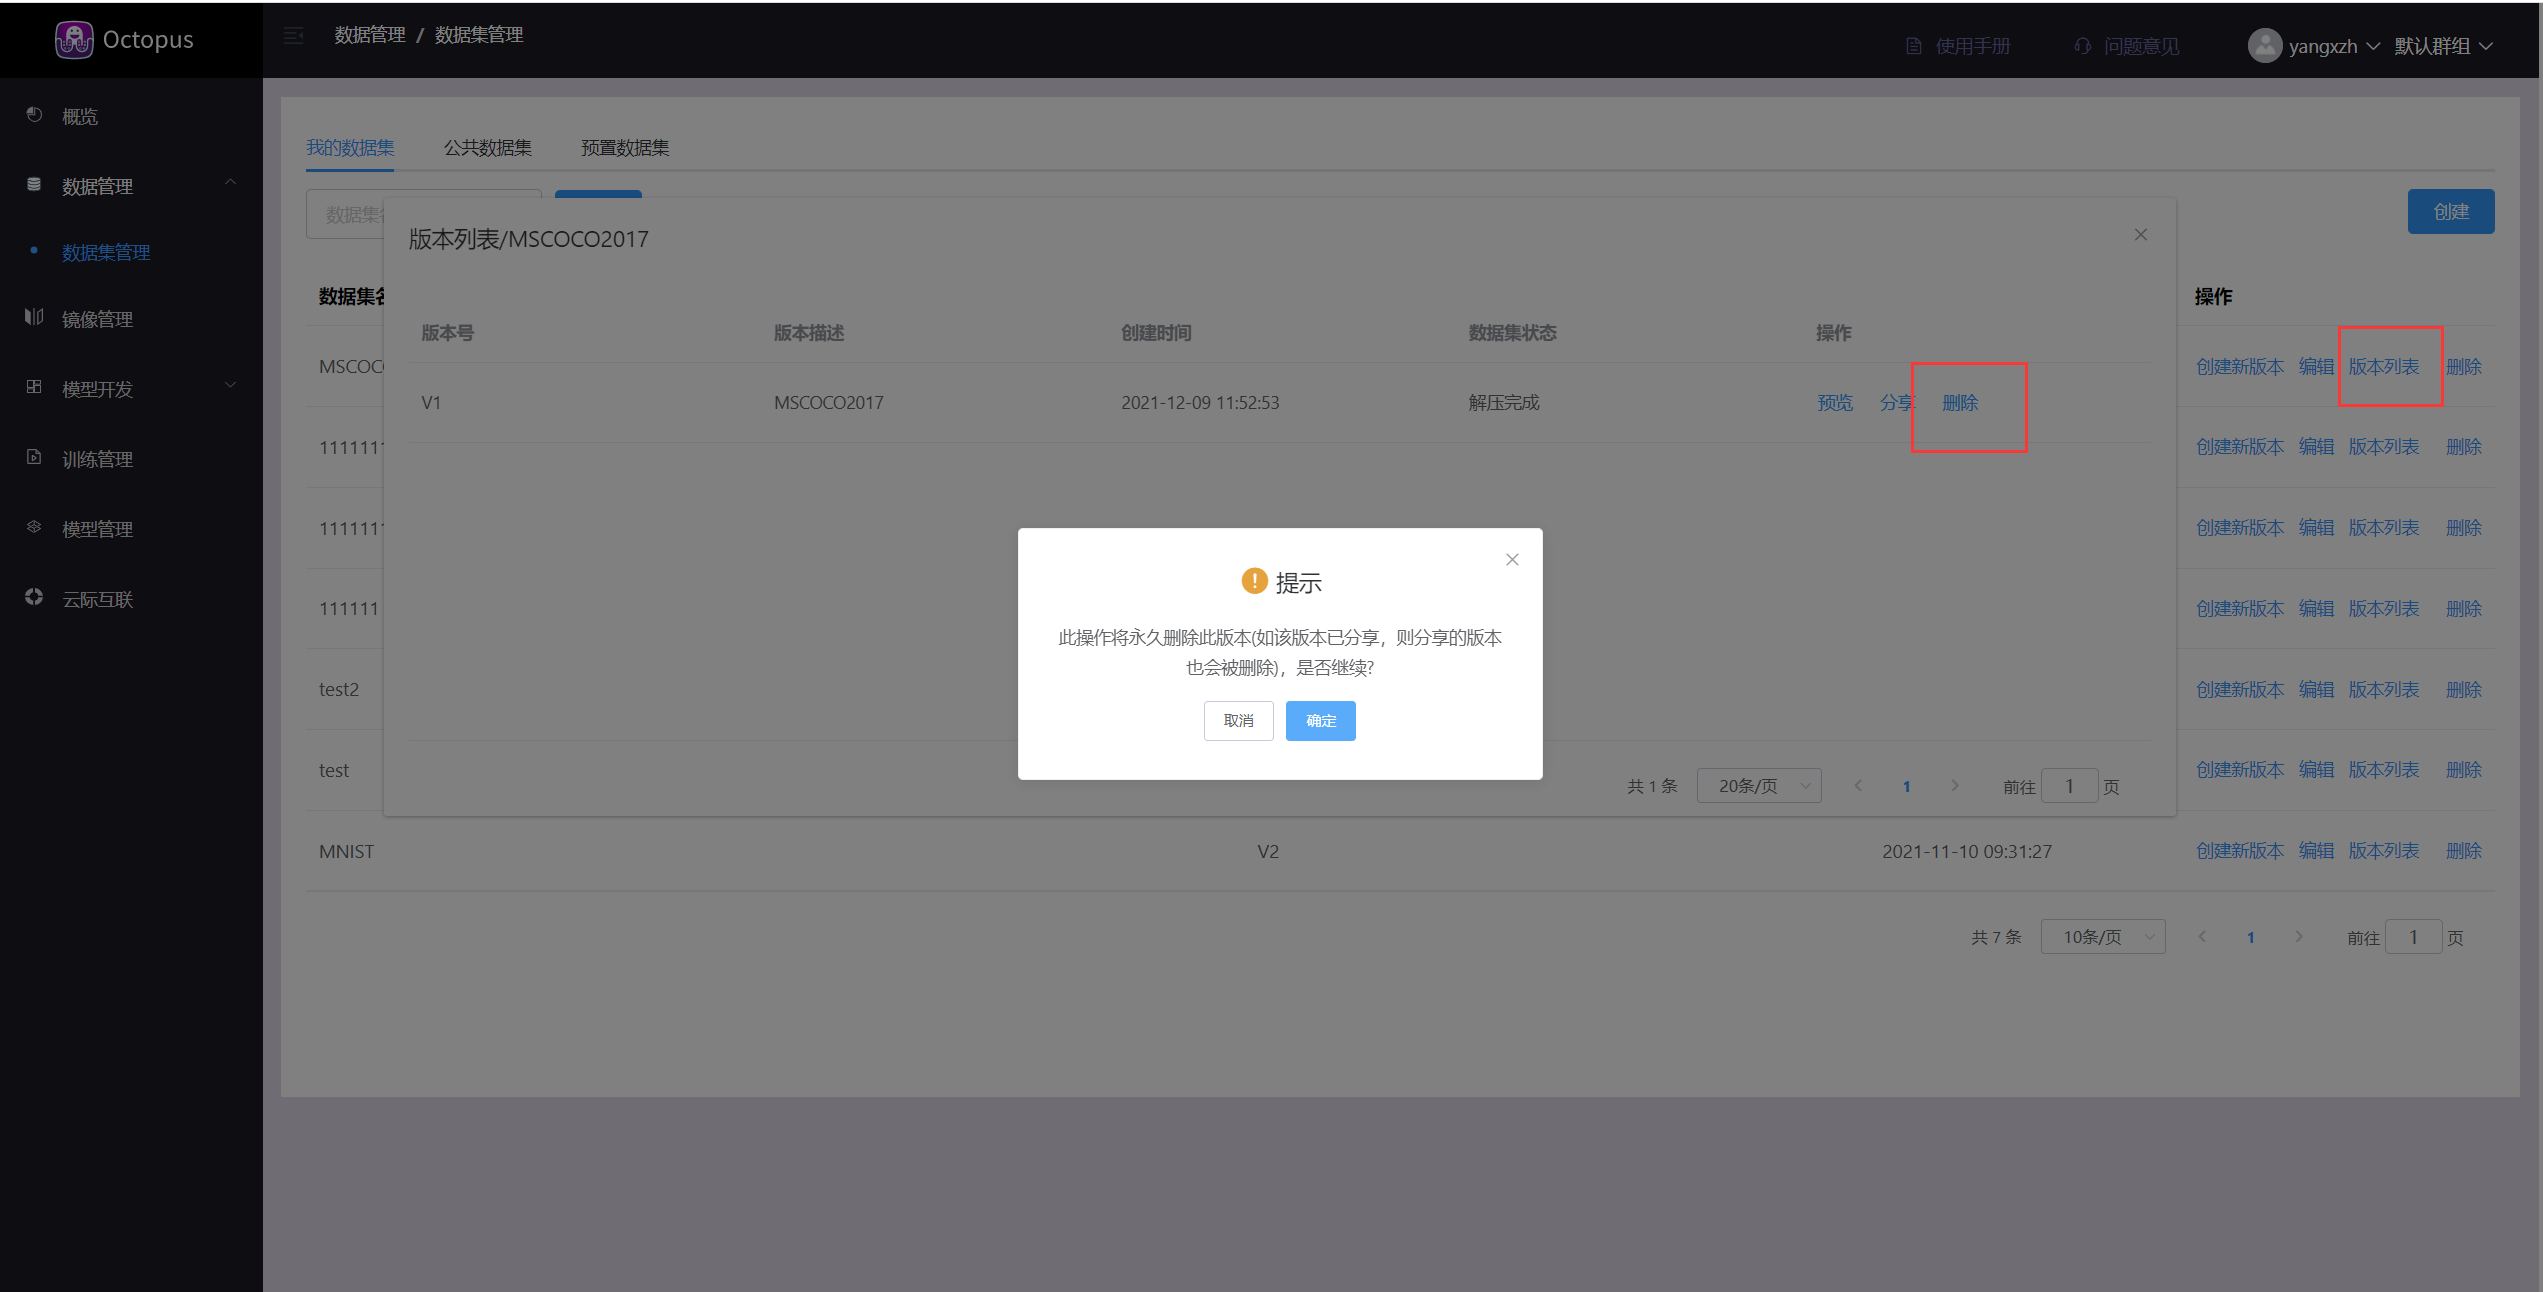2543x1292 pixels.
Task: Open 版本列表 in the MSCOCO row
Action: point(2384,367)
